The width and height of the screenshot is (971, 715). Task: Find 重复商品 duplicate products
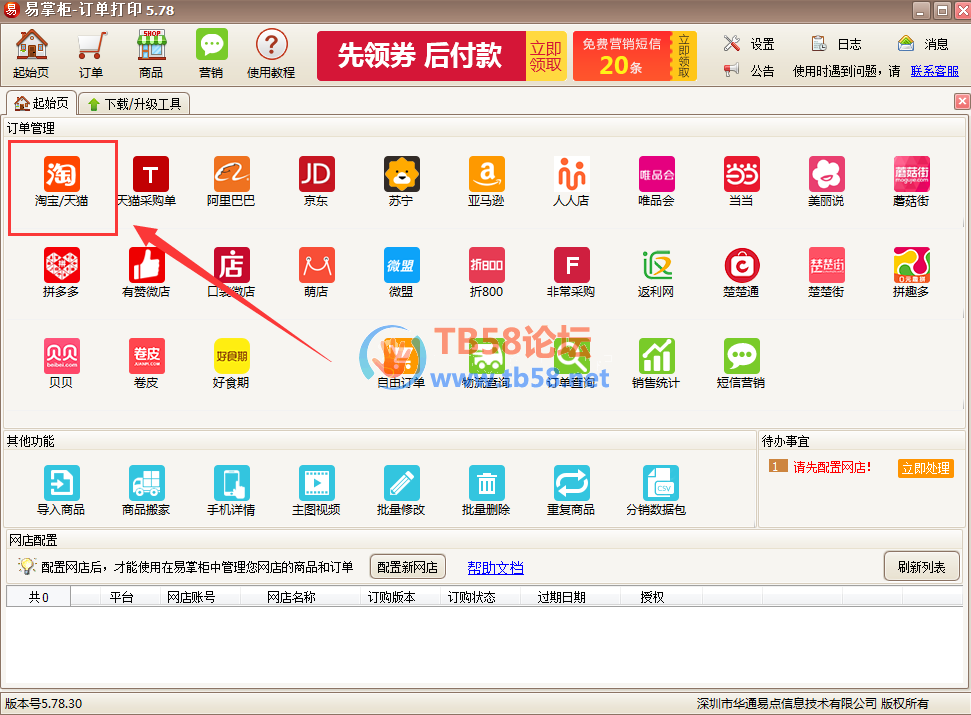click(571, 491)
